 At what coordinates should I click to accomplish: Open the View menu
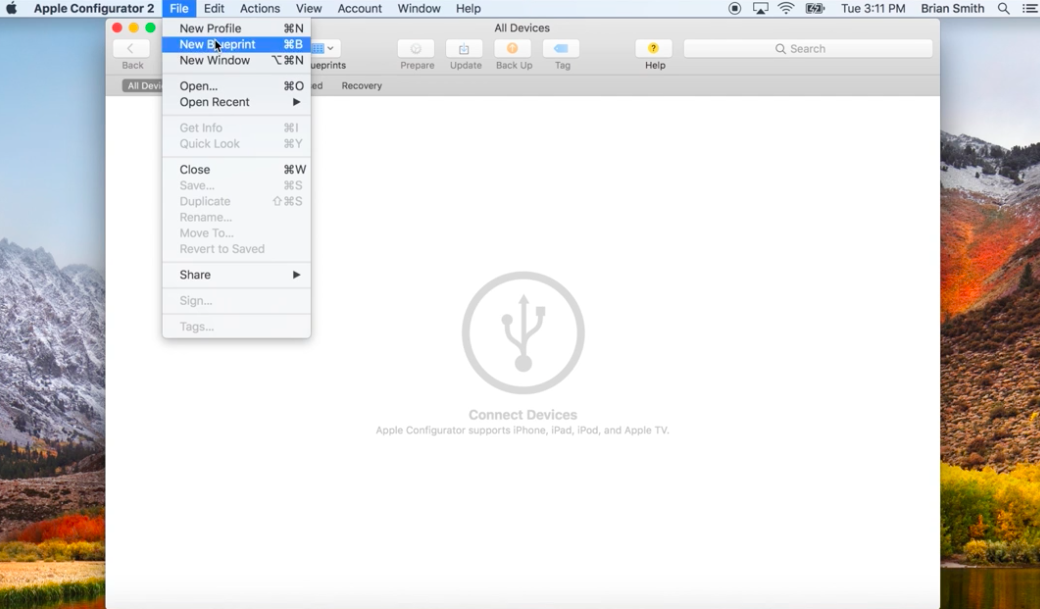coord(308,9)
